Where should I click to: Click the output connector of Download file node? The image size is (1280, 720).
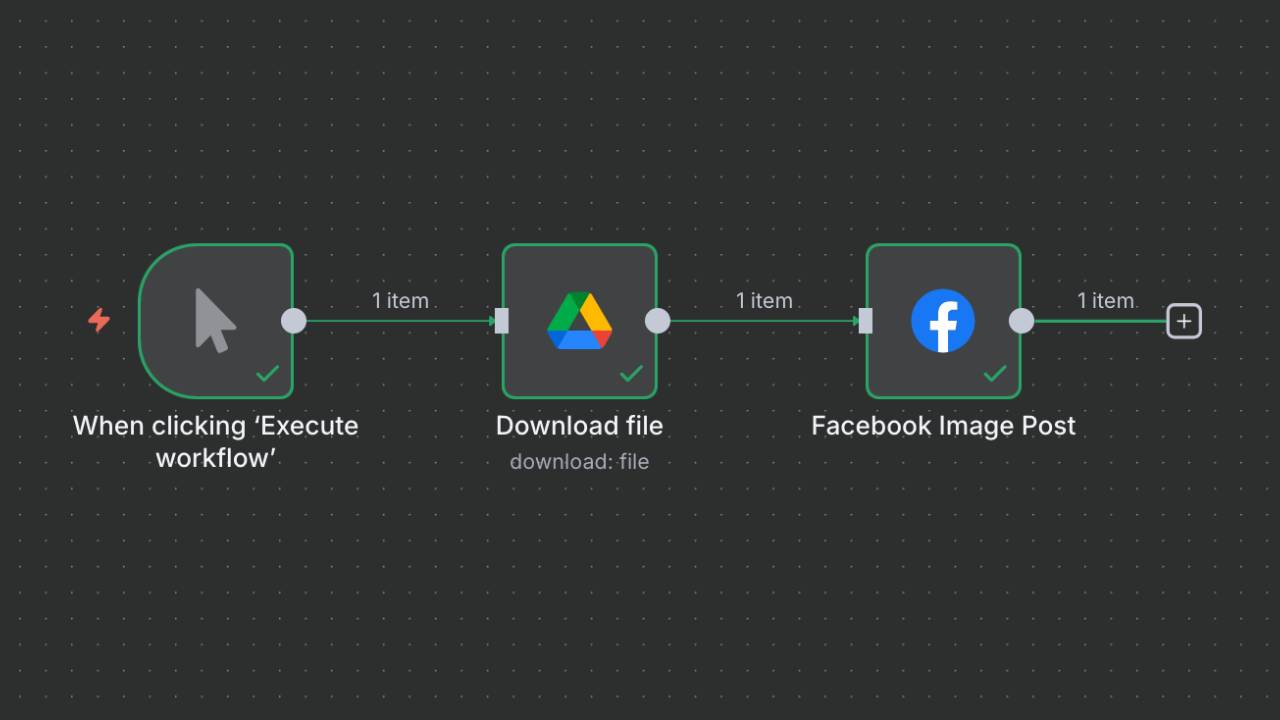click(658, 321)
